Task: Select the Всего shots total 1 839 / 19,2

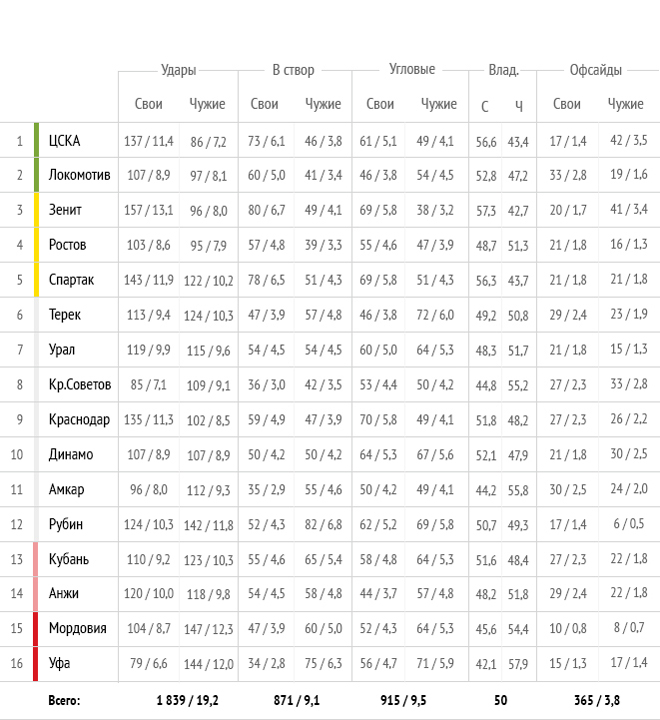Action: (187, 700)
